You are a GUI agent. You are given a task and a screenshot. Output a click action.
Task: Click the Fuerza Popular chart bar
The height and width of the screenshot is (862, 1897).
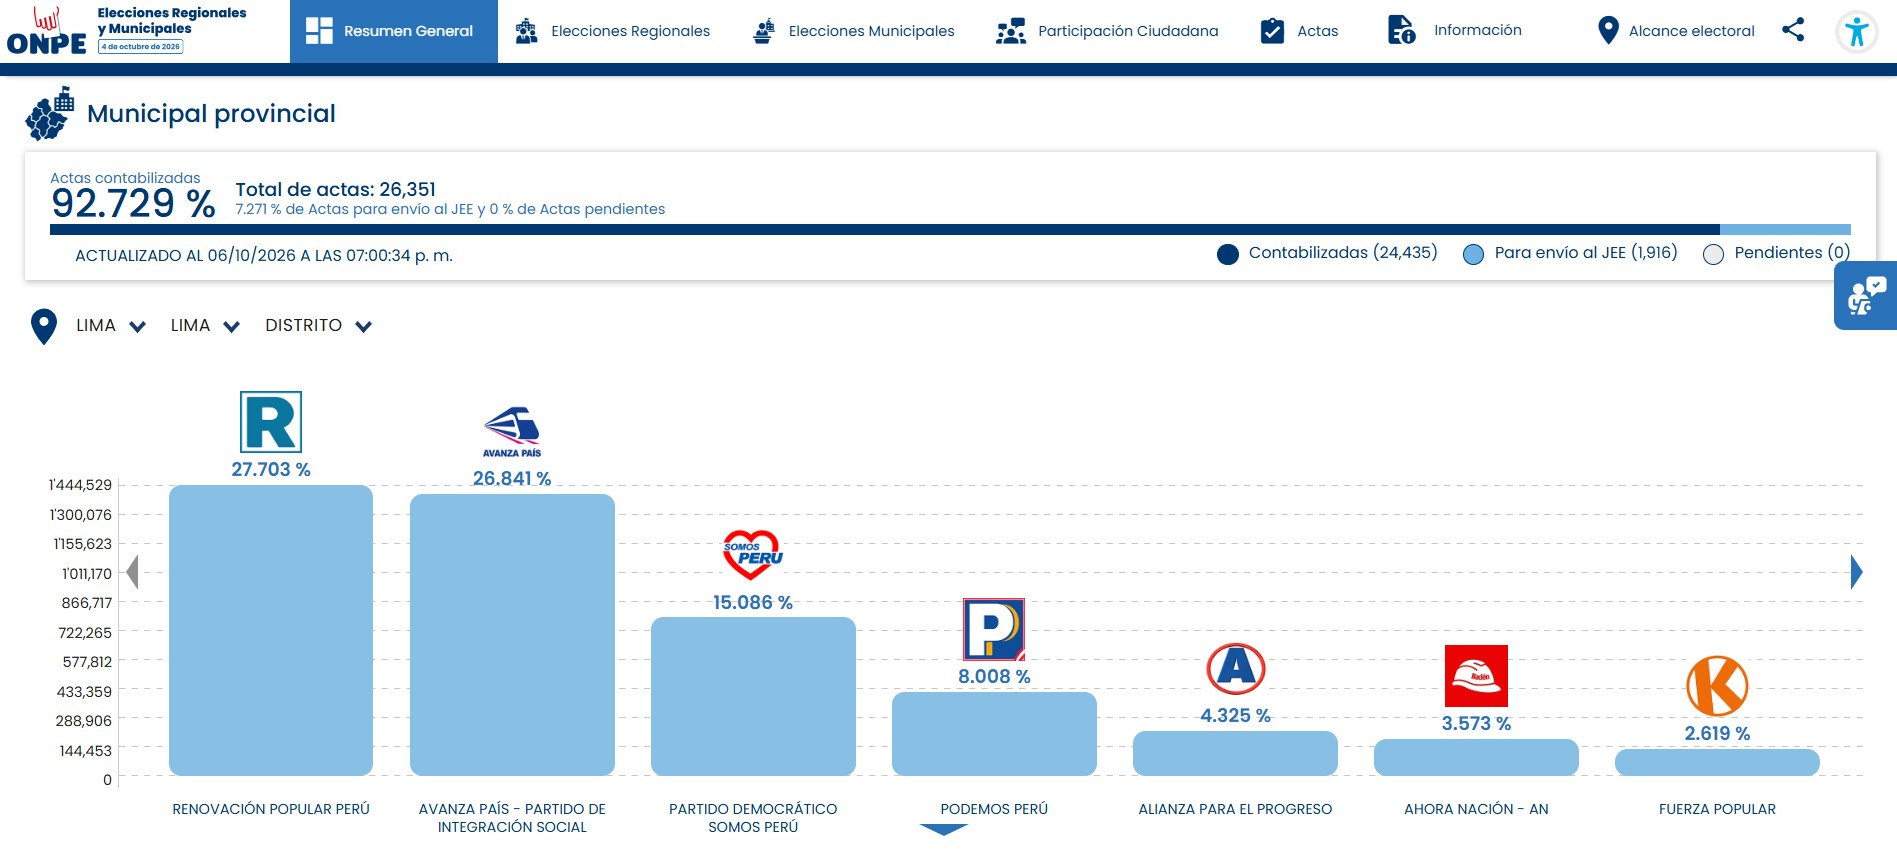[x=1717, y=762]
